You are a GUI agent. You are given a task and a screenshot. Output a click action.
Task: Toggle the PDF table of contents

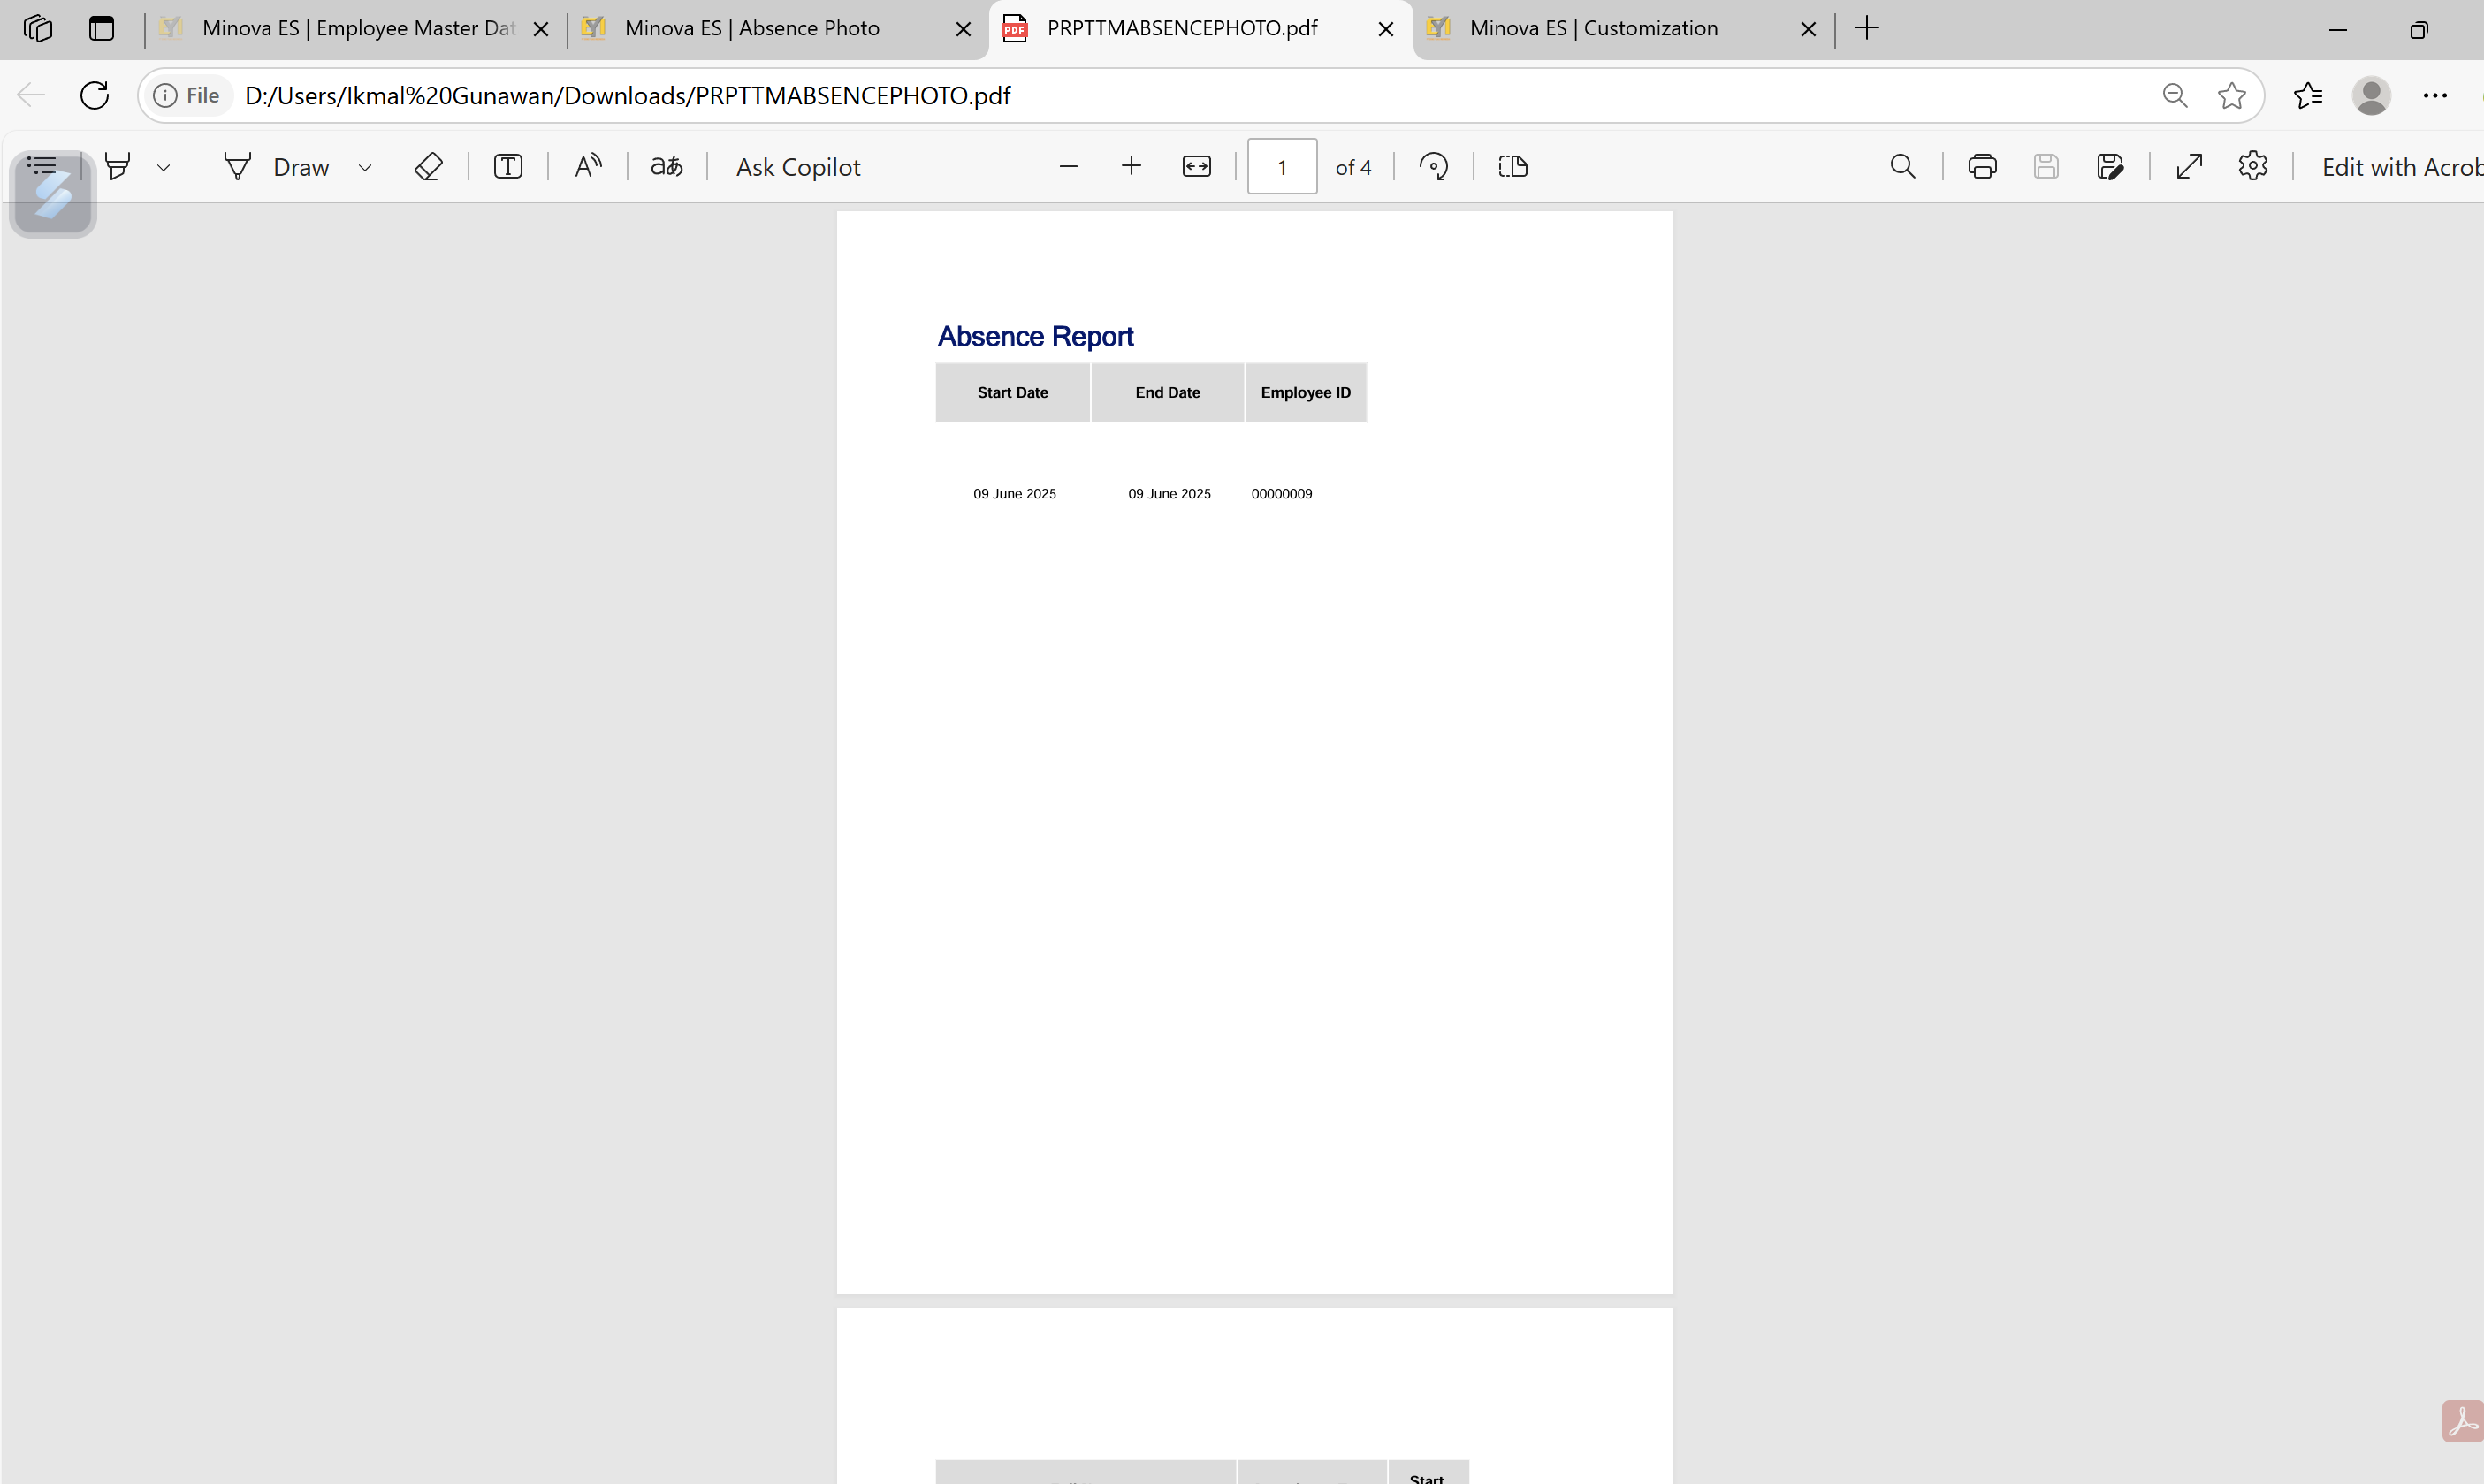click(x=41, y=166)
